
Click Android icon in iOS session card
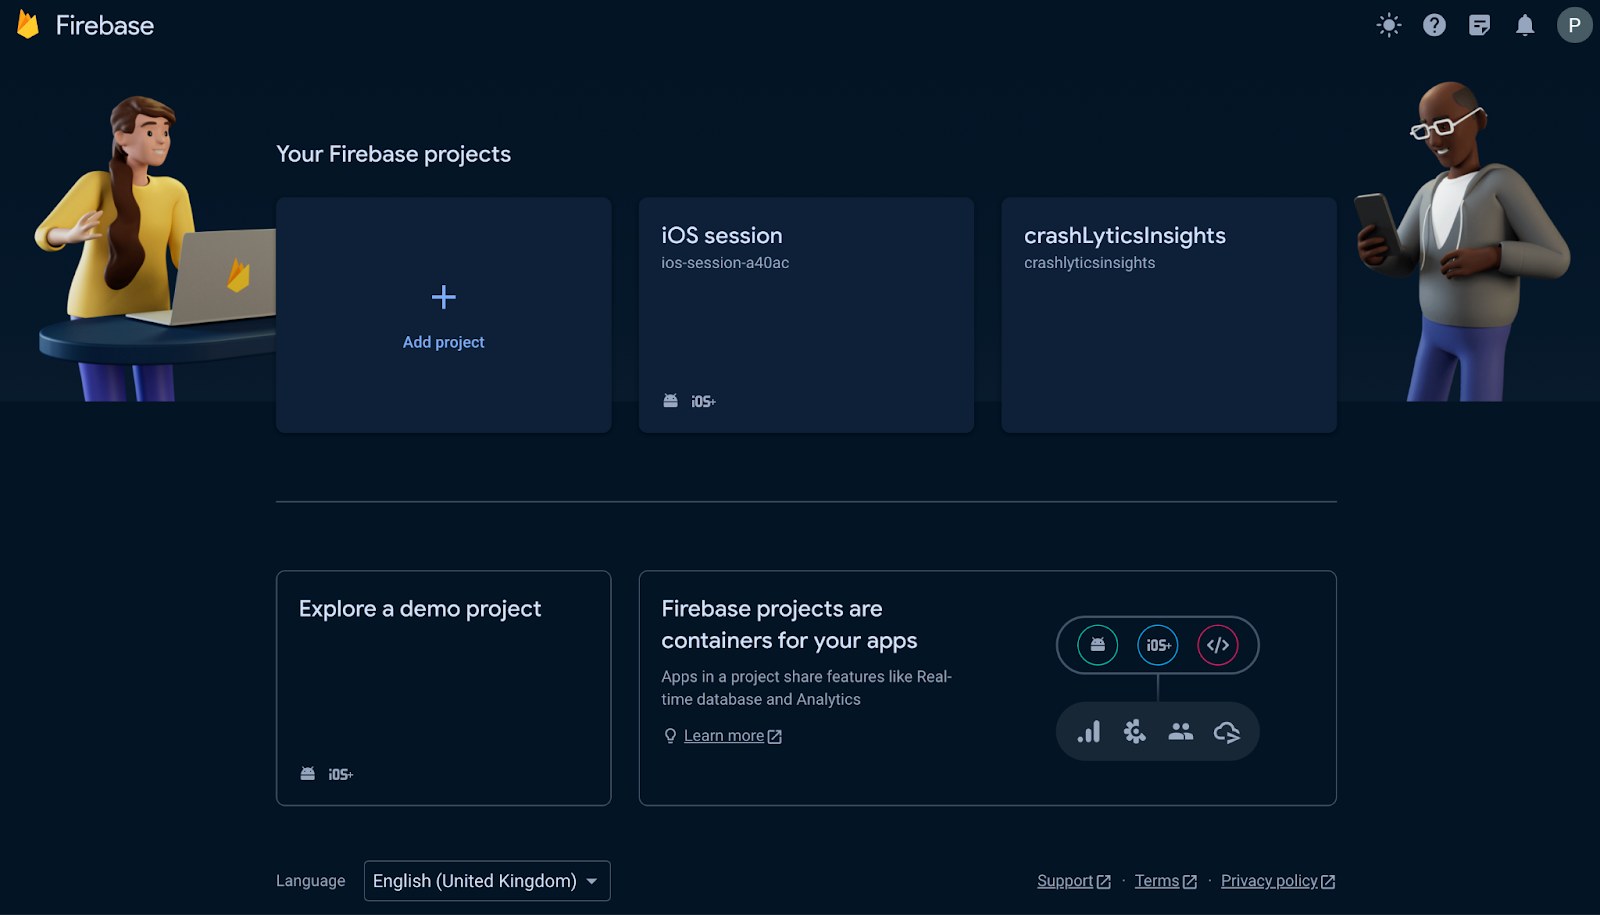(670, 401)
